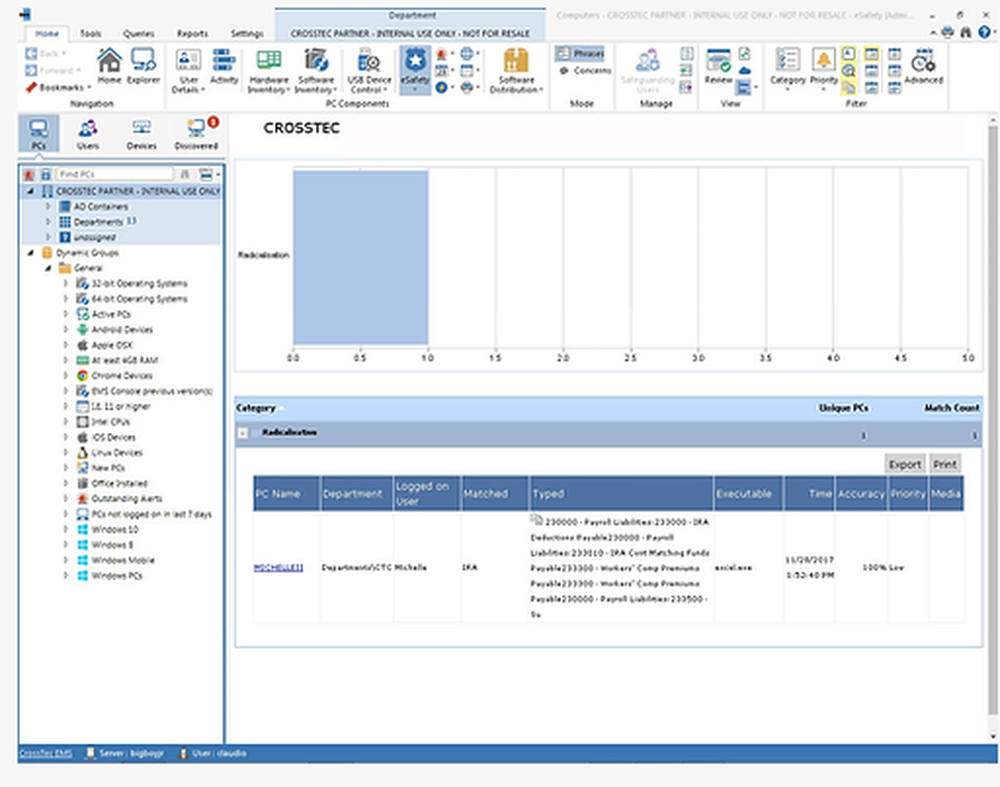Viewport: 1000px width, 787px height.
Task: Open Advanced filter settings
Action: coord(923,66)
